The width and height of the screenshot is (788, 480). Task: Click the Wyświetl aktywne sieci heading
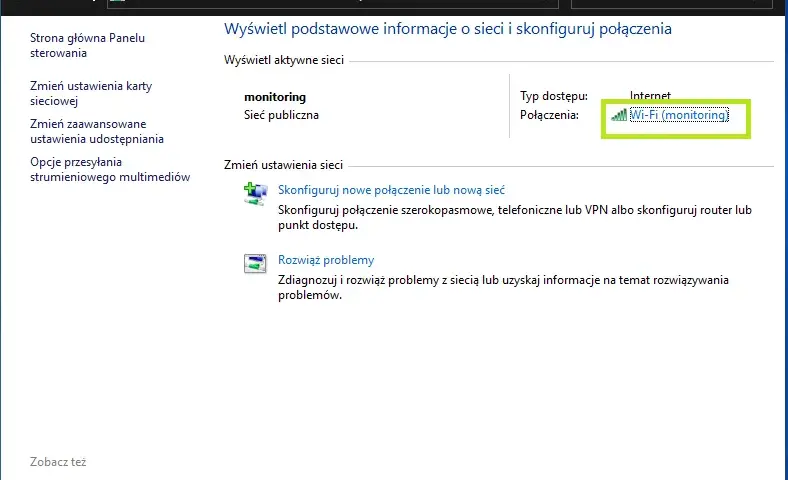284,60
